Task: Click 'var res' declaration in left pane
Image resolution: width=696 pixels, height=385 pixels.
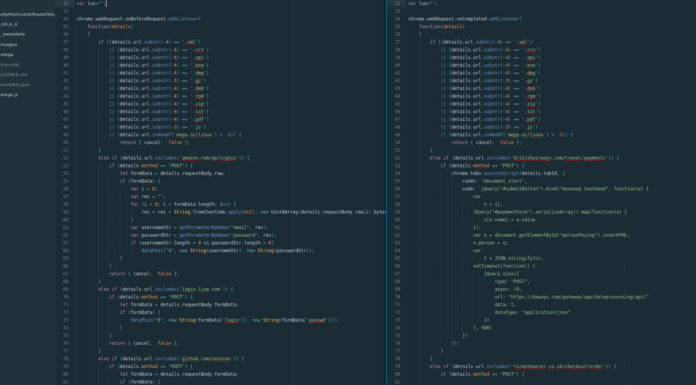Action: [x=148, y=196]
